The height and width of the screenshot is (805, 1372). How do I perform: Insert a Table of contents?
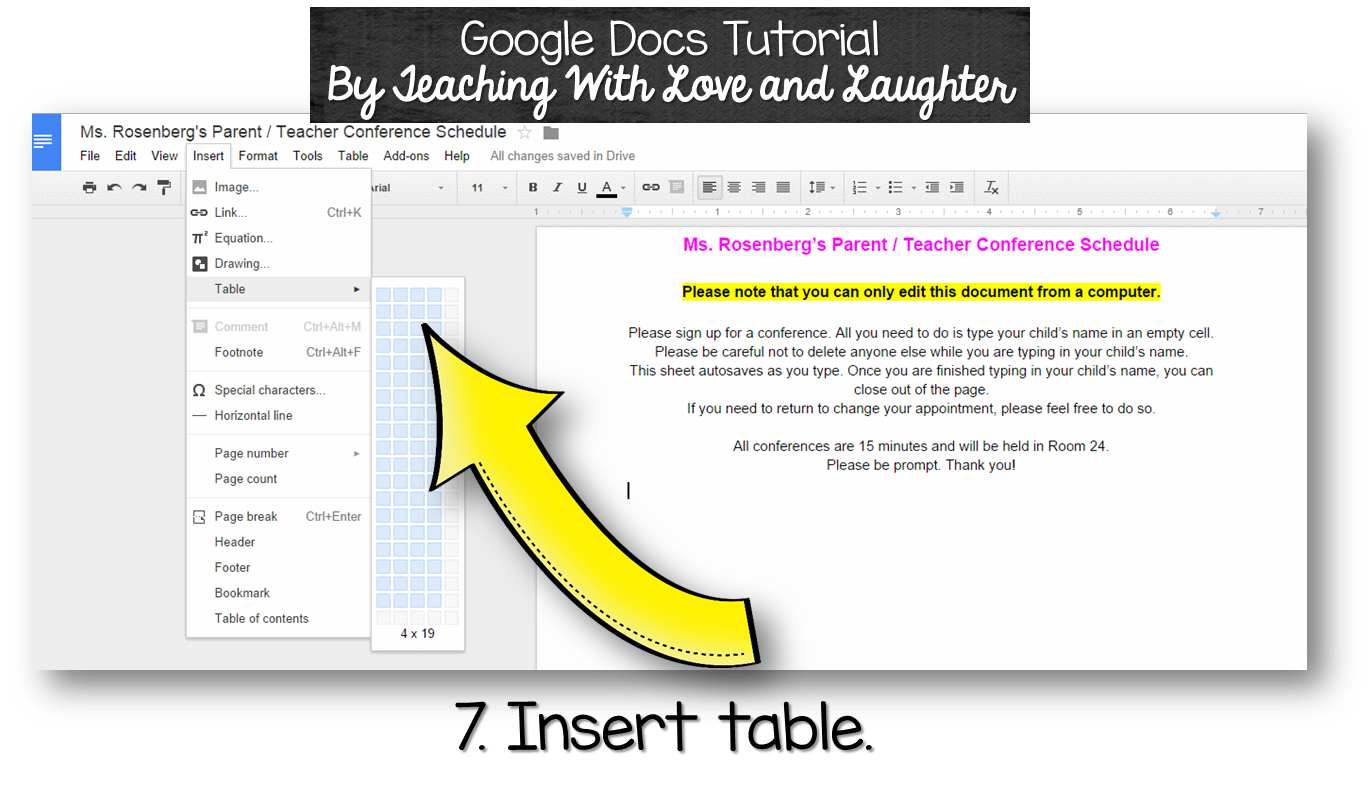click(278, 619)
